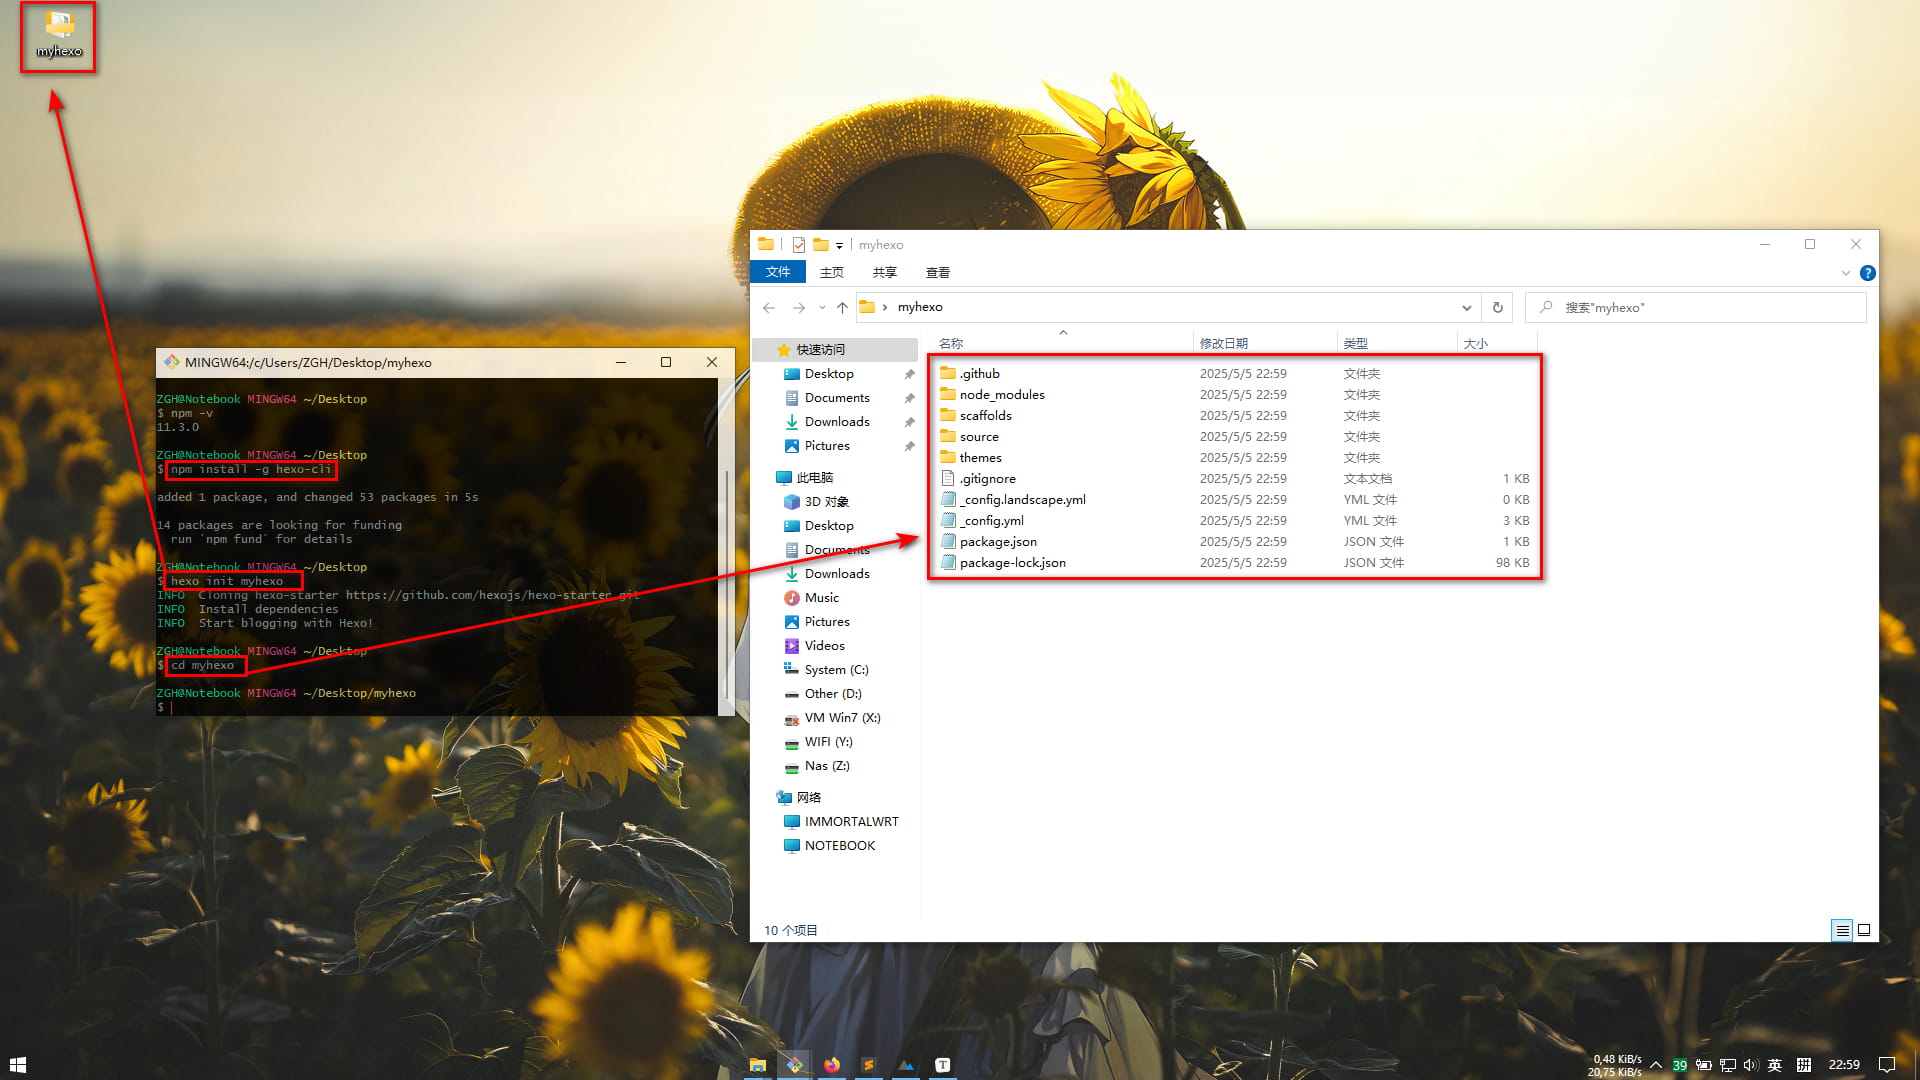Expand the ribbon with the chevron

tap(1845, 273)
